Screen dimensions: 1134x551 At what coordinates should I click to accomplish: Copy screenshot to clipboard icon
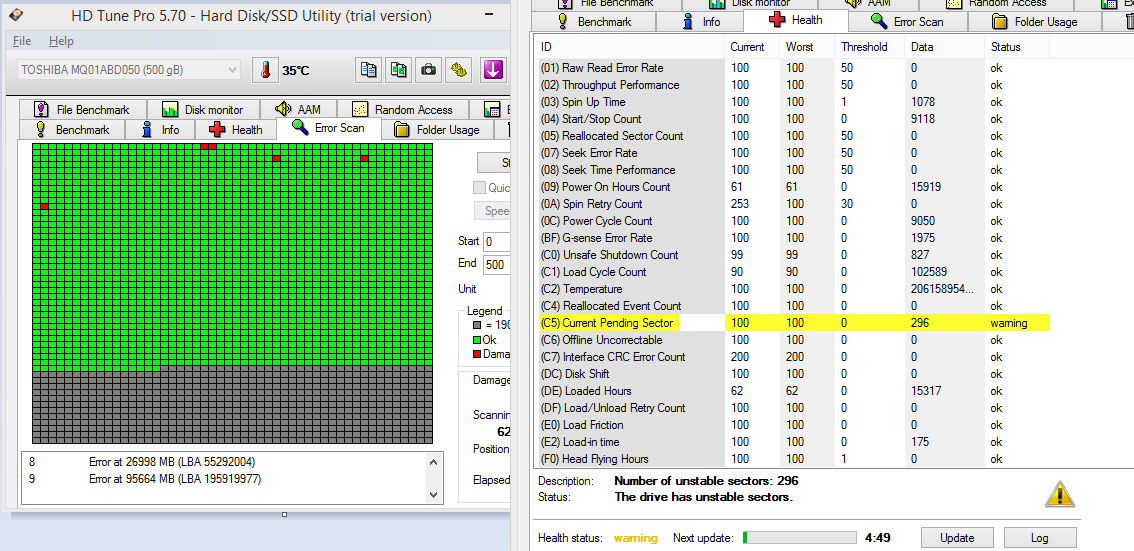(x=398, y=70)
